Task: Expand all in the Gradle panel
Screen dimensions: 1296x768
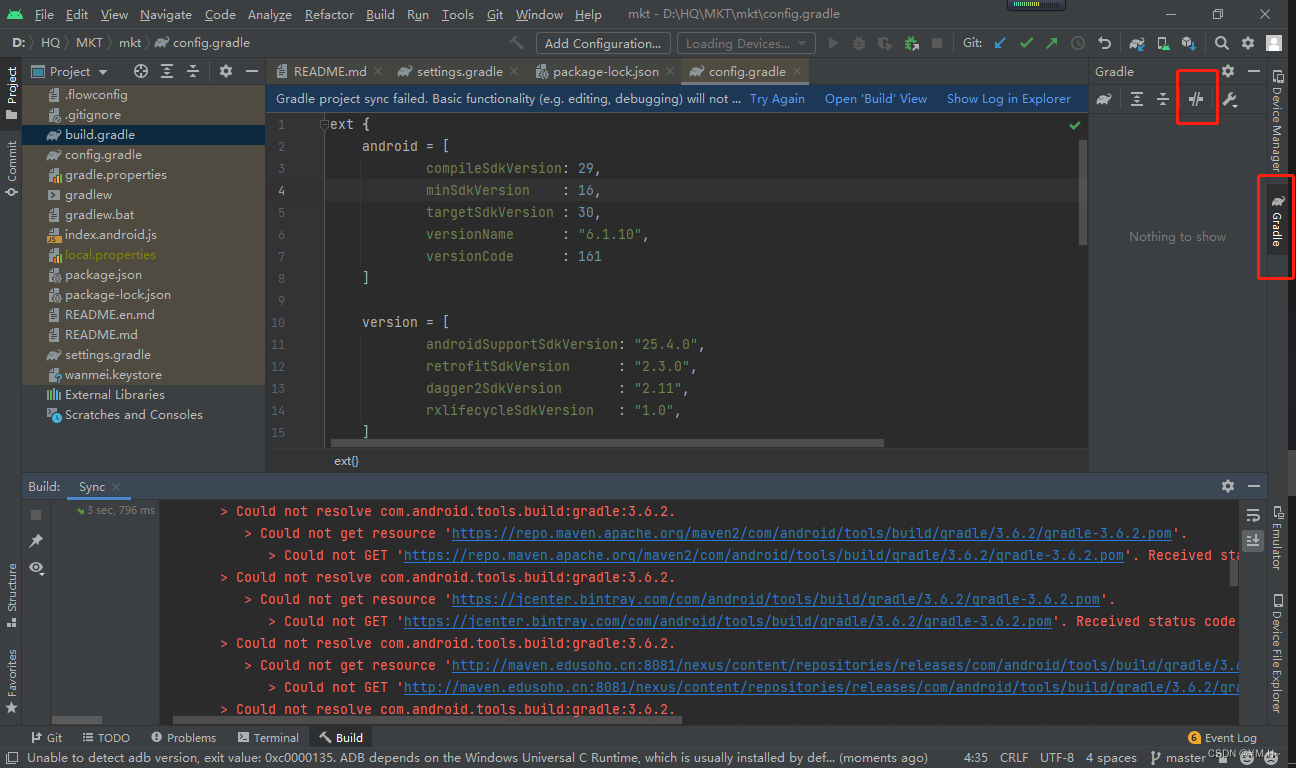Action: [1137, 99]
